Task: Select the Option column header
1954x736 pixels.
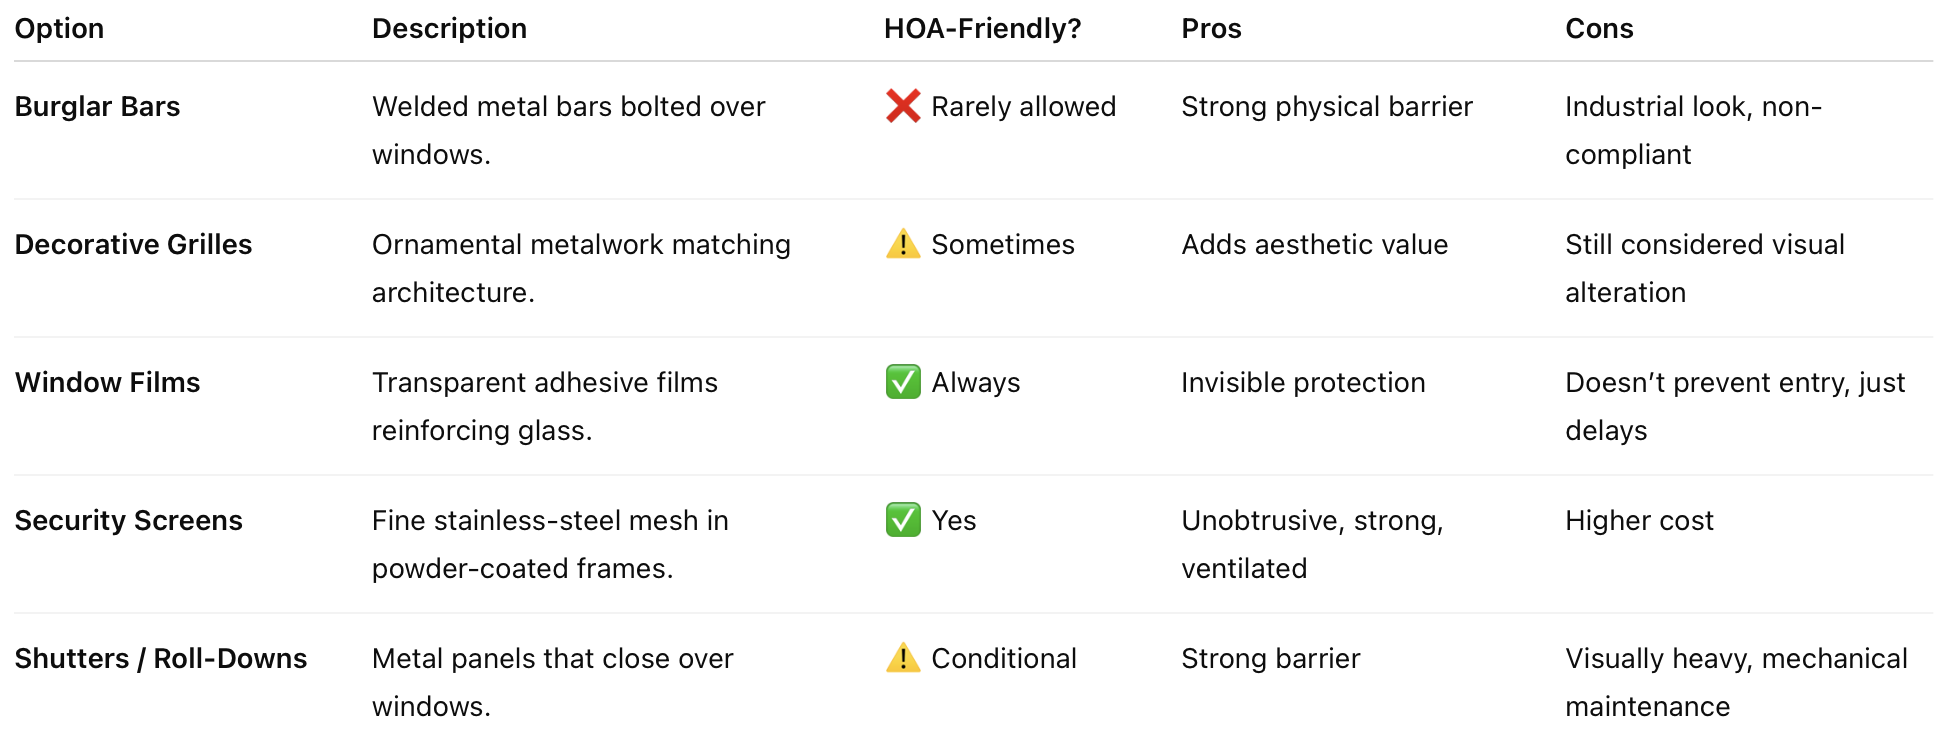Action: click(x=59, y=29)
